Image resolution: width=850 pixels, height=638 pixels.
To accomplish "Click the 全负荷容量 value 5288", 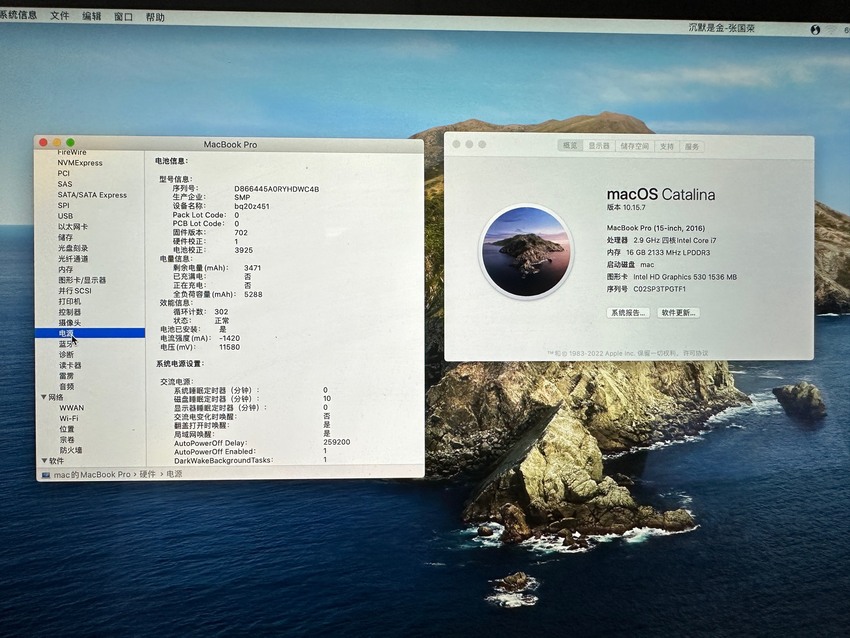I will point(253,294).
